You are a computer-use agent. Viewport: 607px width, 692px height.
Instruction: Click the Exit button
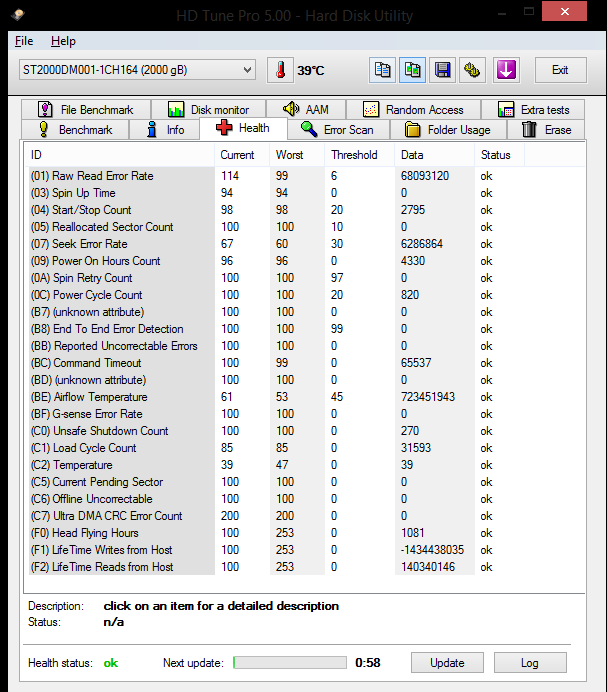coord(561,70)
